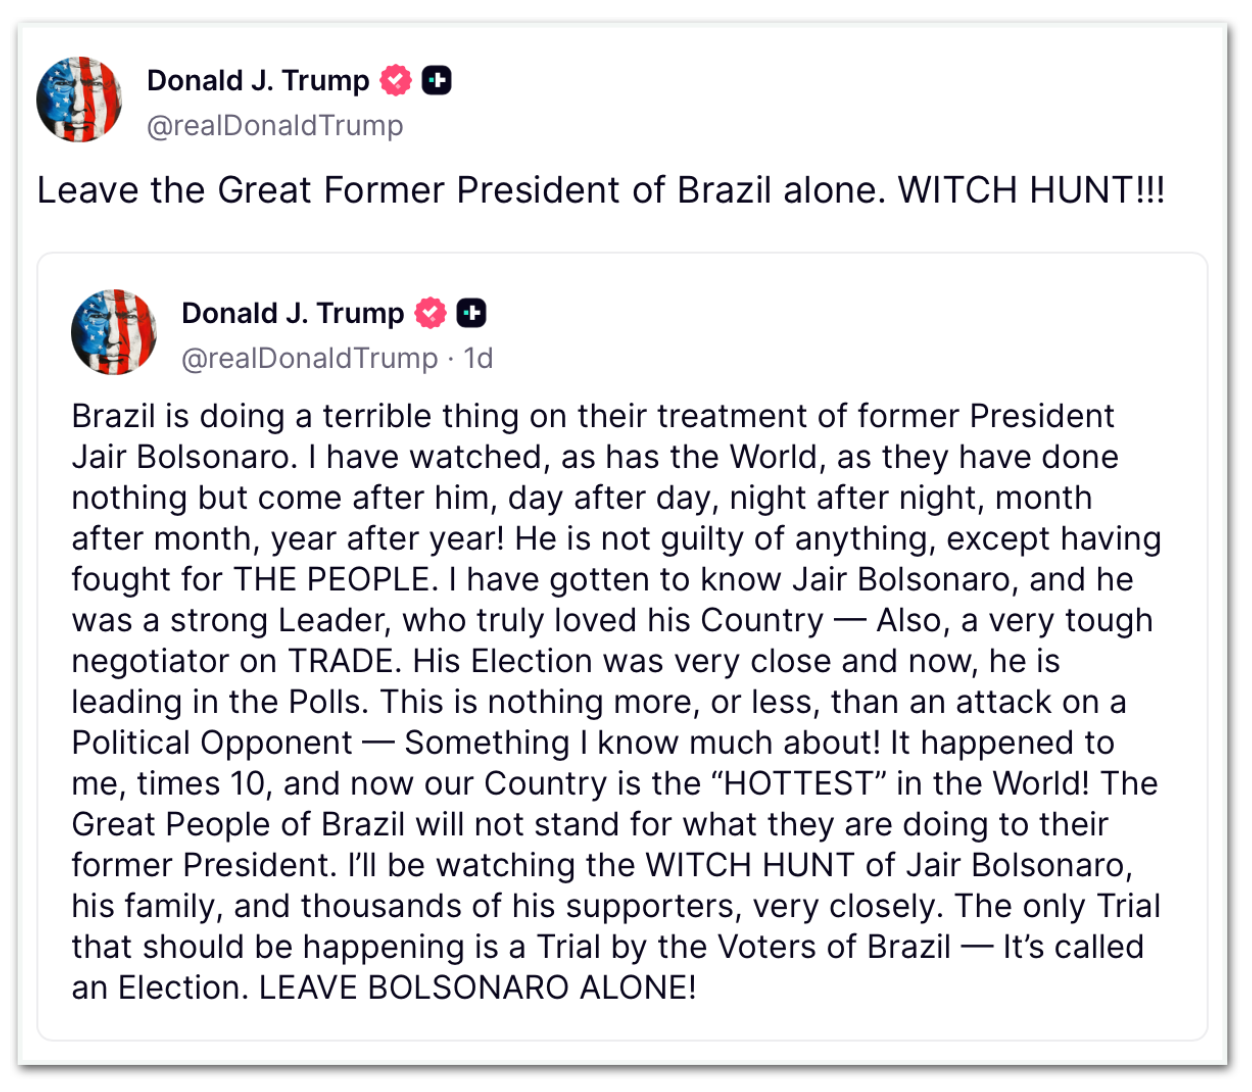Click the black plus badge beside top name
Viewport: 1252px width, 1092px height.
[x=437, y=80]
